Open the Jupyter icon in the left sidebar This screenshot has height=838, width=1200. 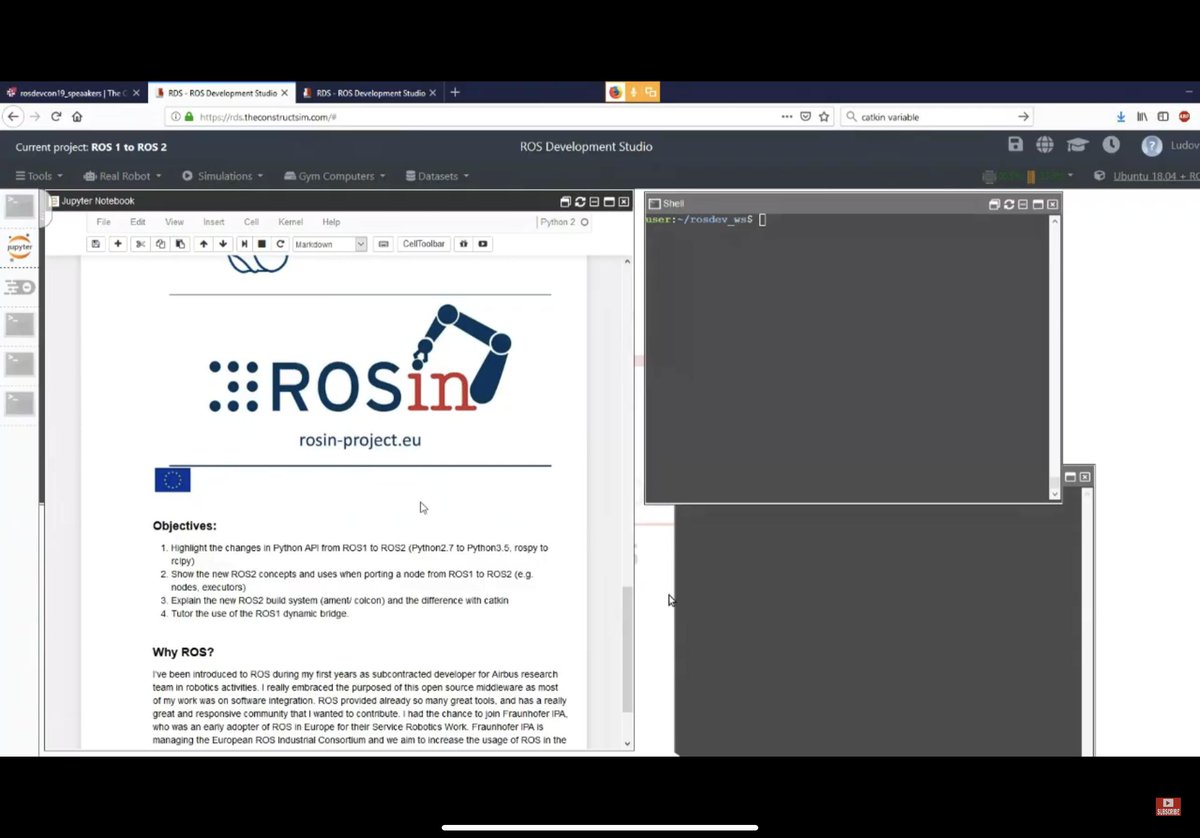click(19, 247)
